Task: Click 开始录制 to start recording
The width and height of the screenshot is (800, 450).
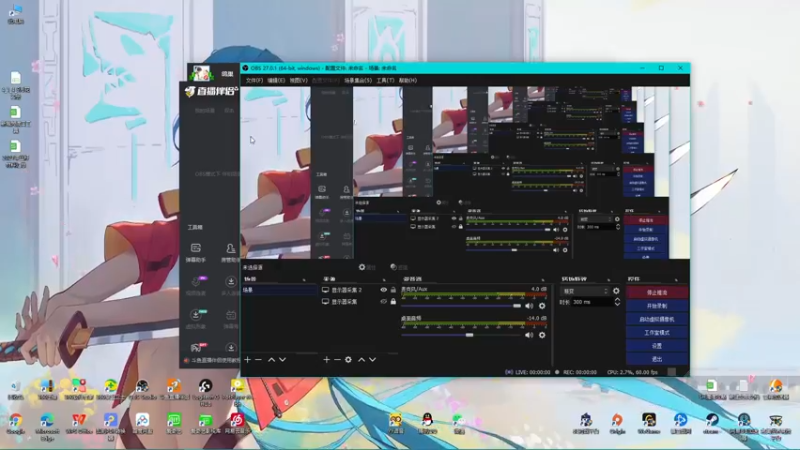Action: pyautogui.click(x=657, y=306)
